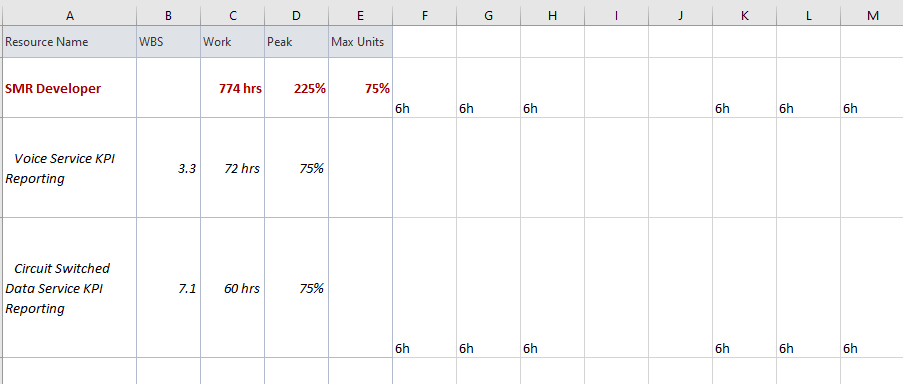Select the 72 hrs work cell
The image size is (903, 384).
coord(233,168)
